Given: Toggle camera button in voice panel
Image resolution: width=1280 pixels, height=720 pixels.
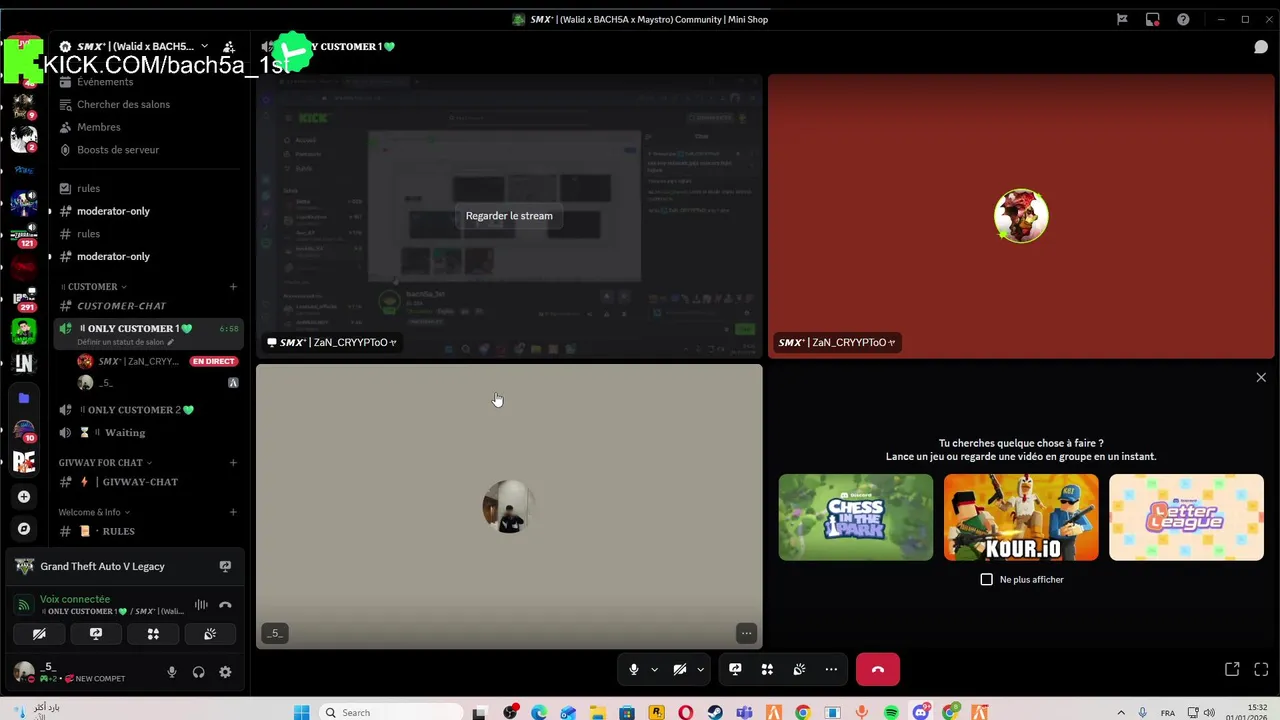Looking at the screenshot, I should [39, 634].
